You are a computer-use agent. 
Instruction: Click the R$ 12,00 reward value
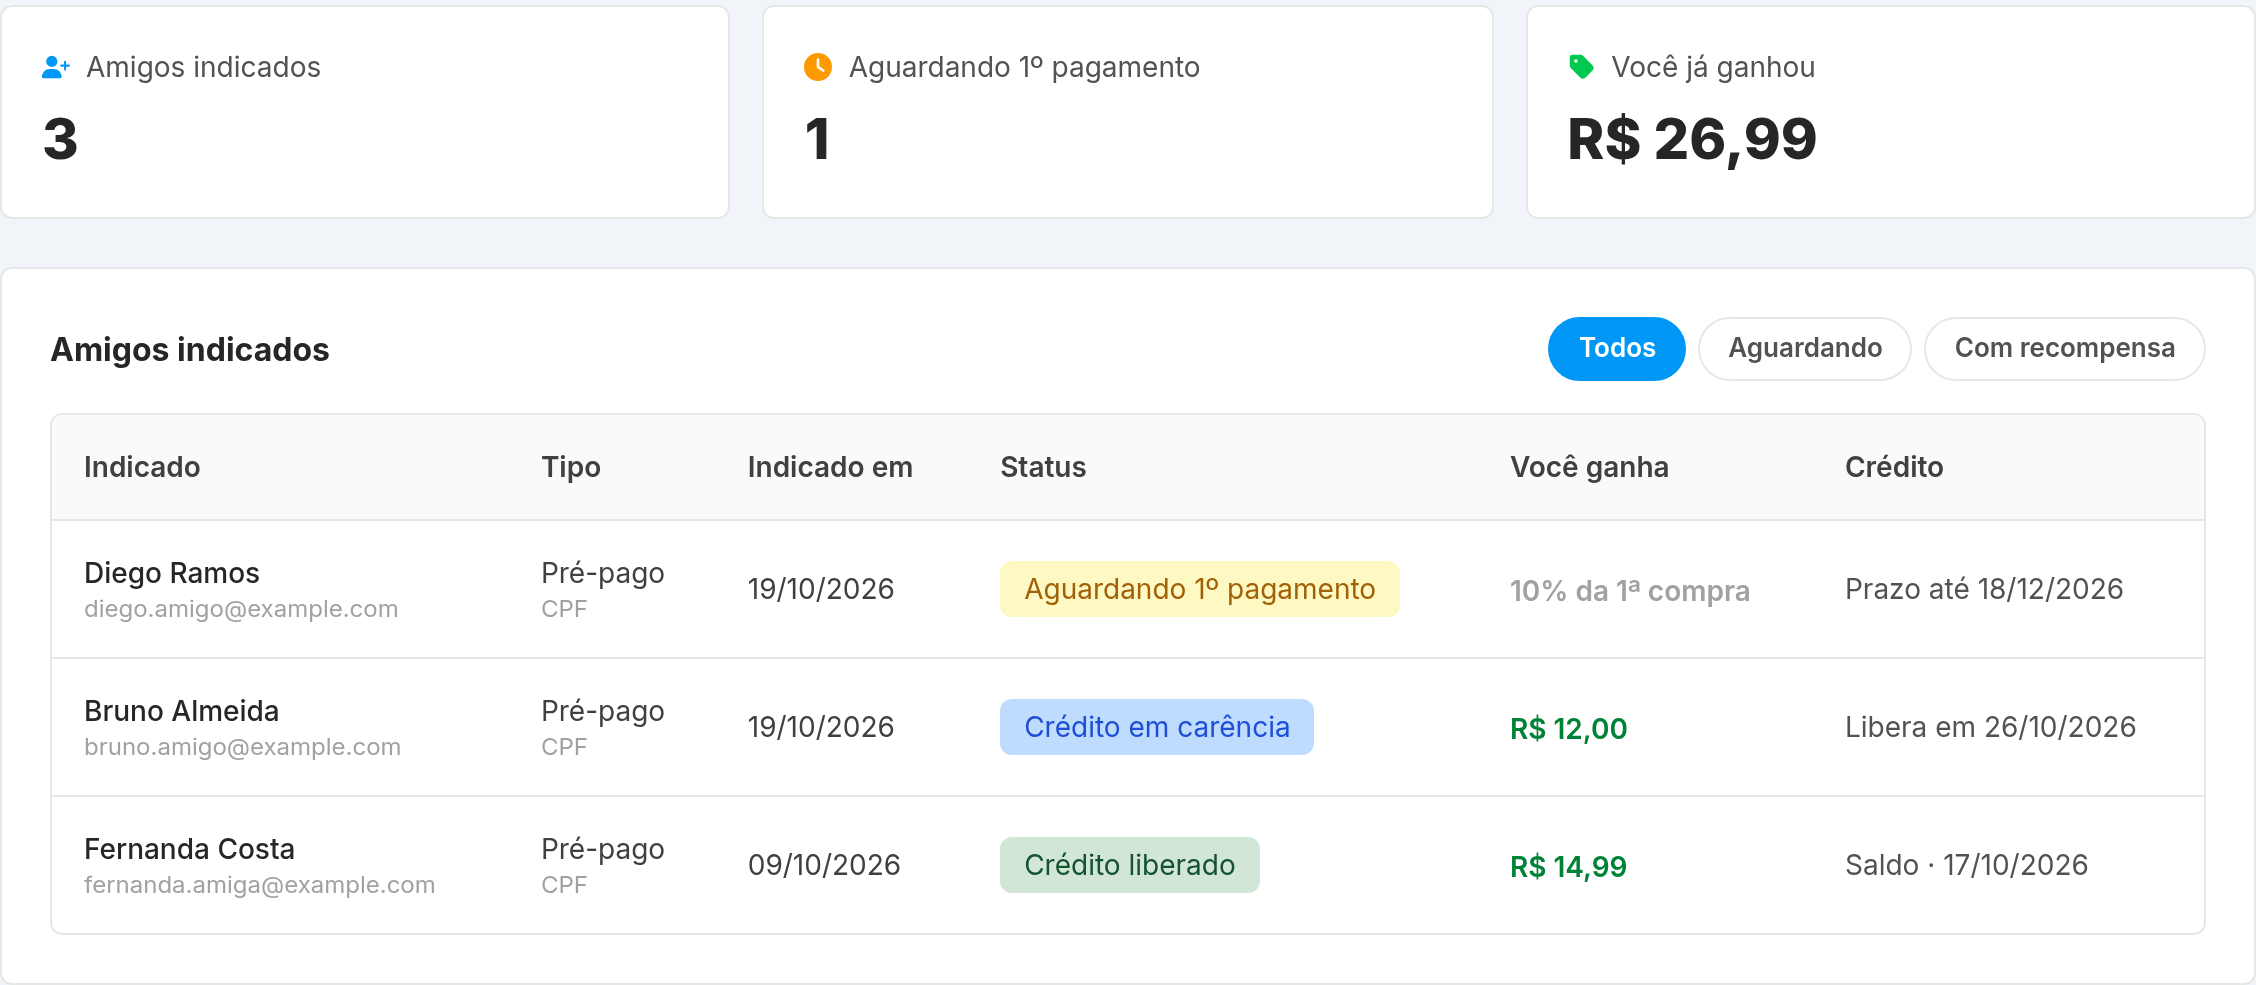pos(1569,729)
